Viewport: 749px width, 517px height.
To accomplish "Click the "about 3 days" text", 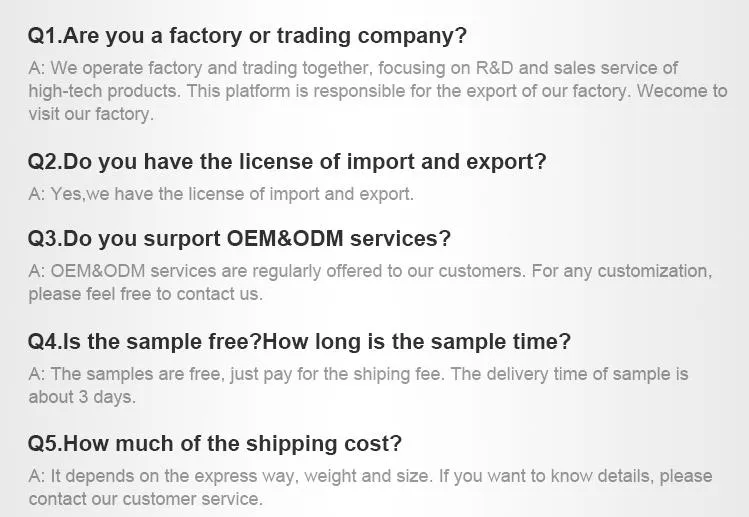I will tap(82, 397).
